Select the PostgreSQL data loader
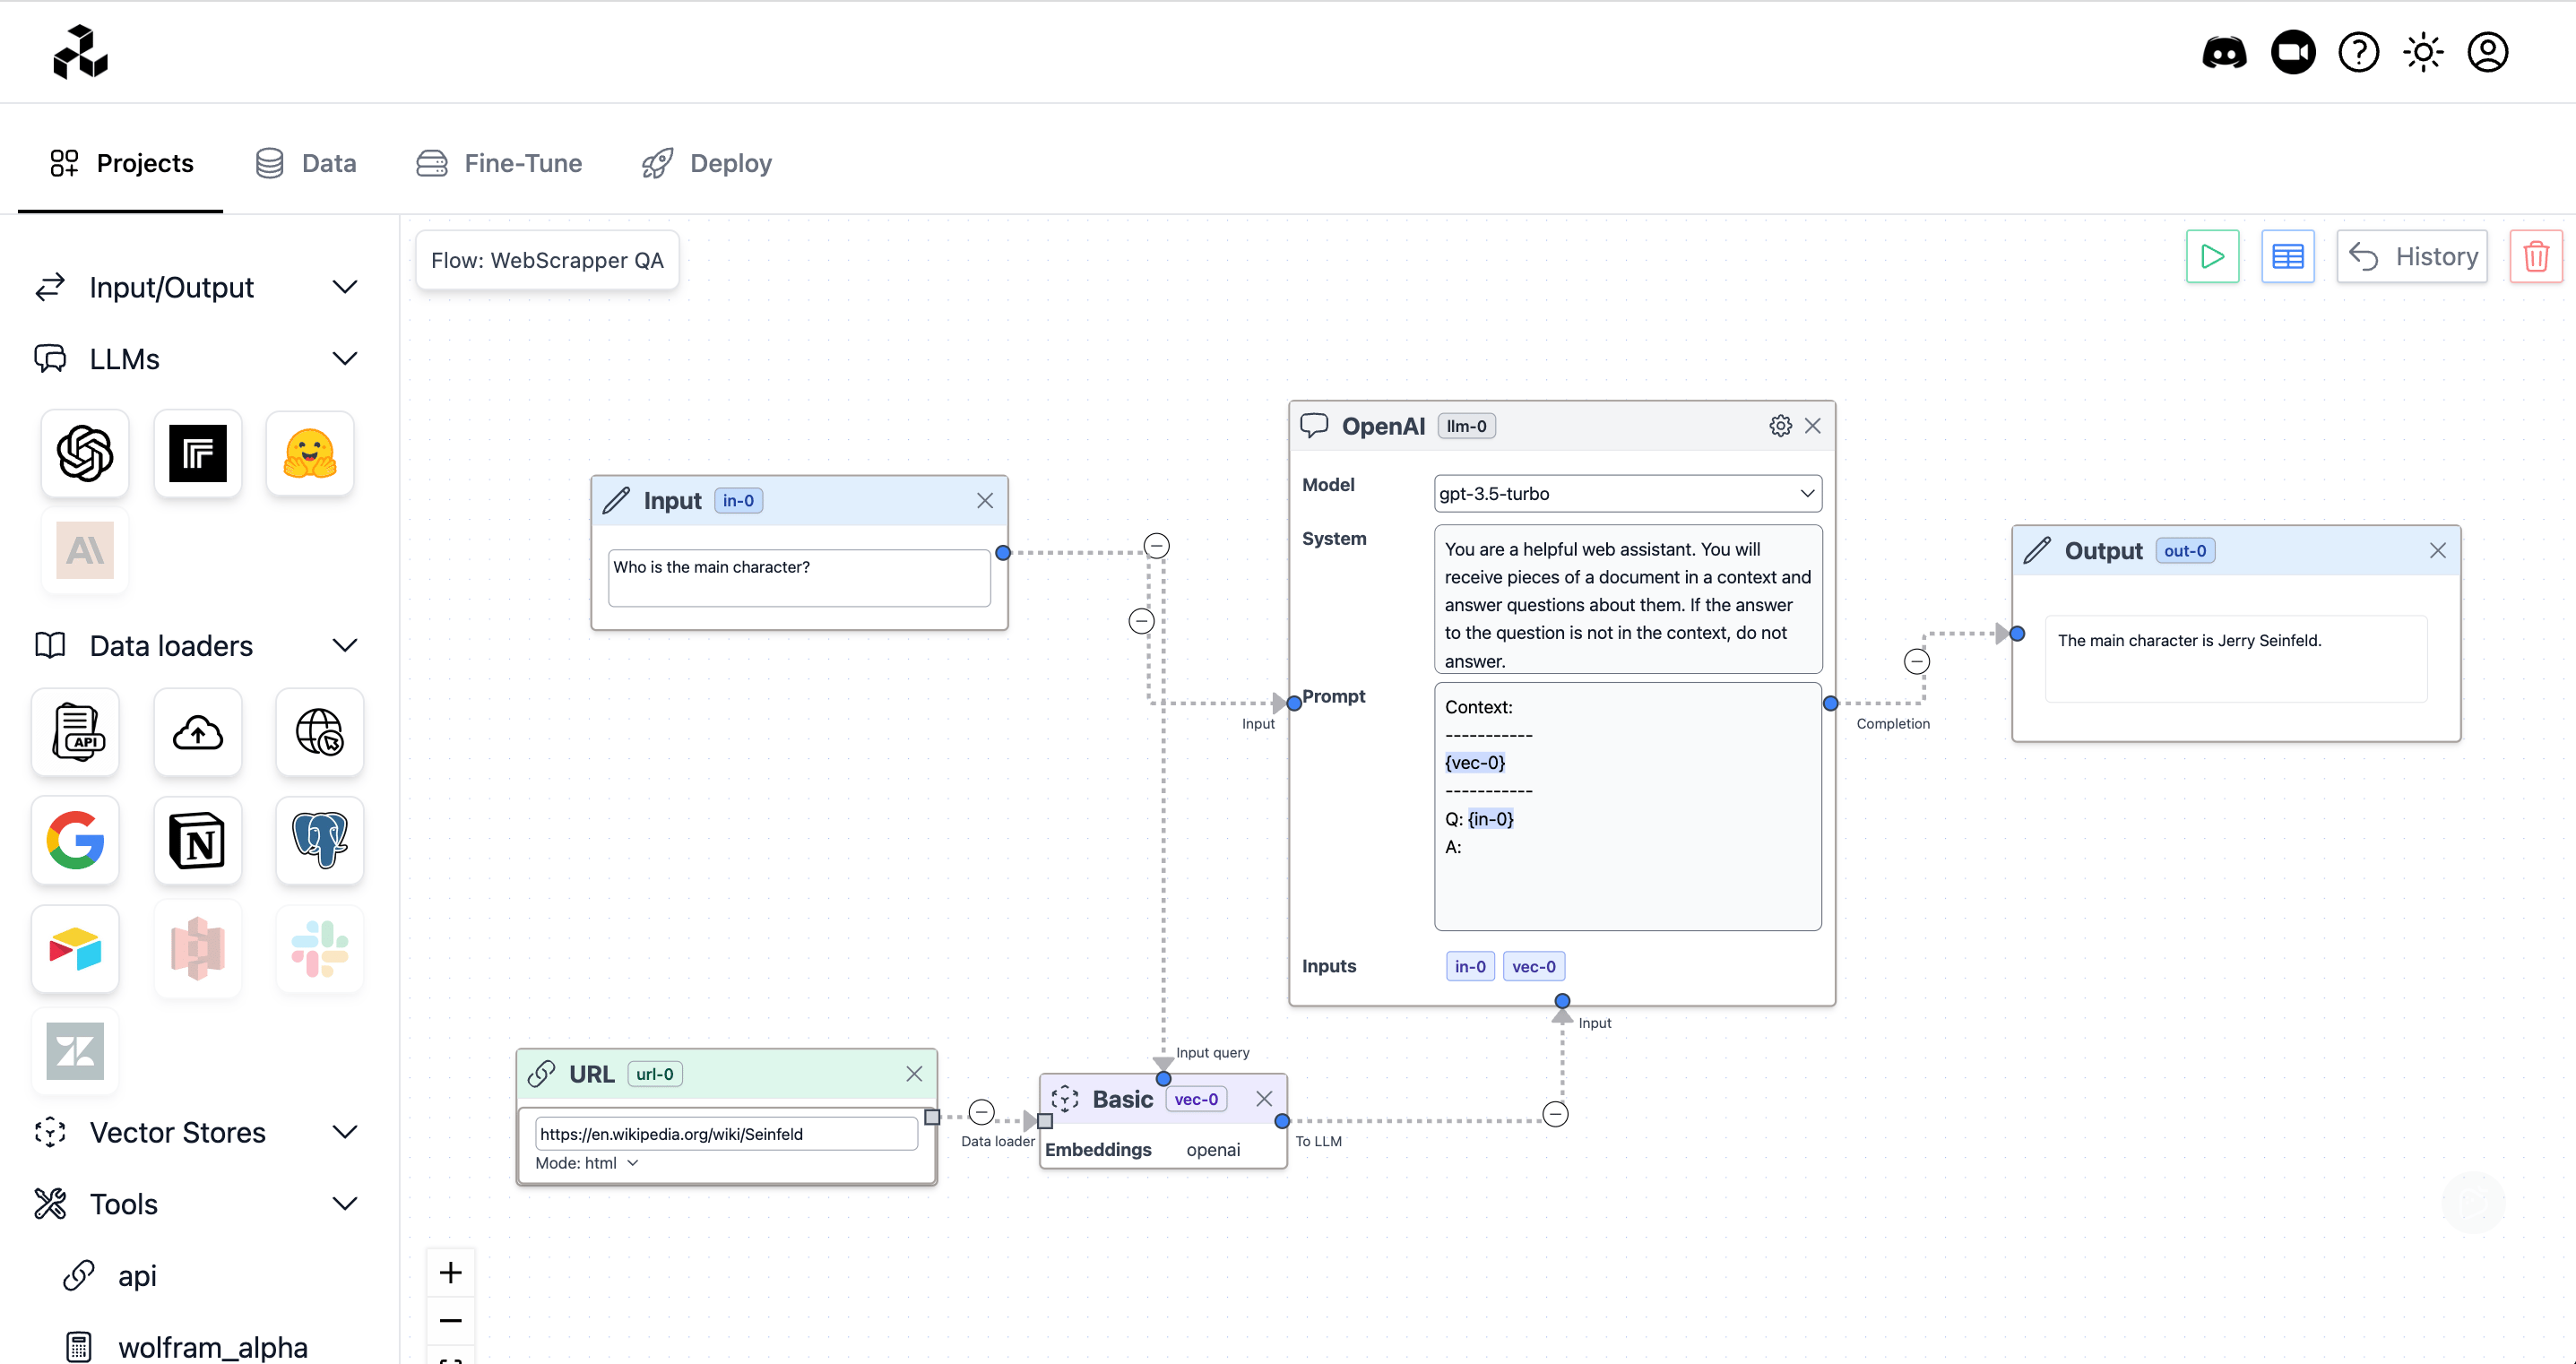Viewport: 2576px width, 1364px height. pyautogui.click(x=319, y=841)
